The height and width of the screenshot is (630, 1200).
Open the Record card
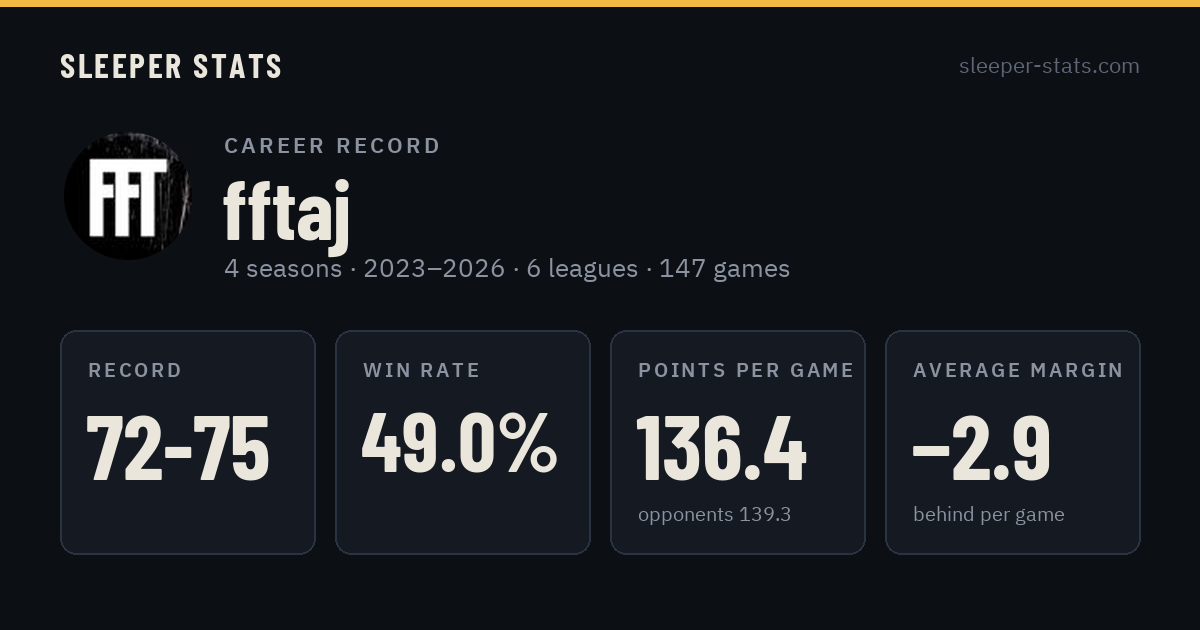point(188,442)
